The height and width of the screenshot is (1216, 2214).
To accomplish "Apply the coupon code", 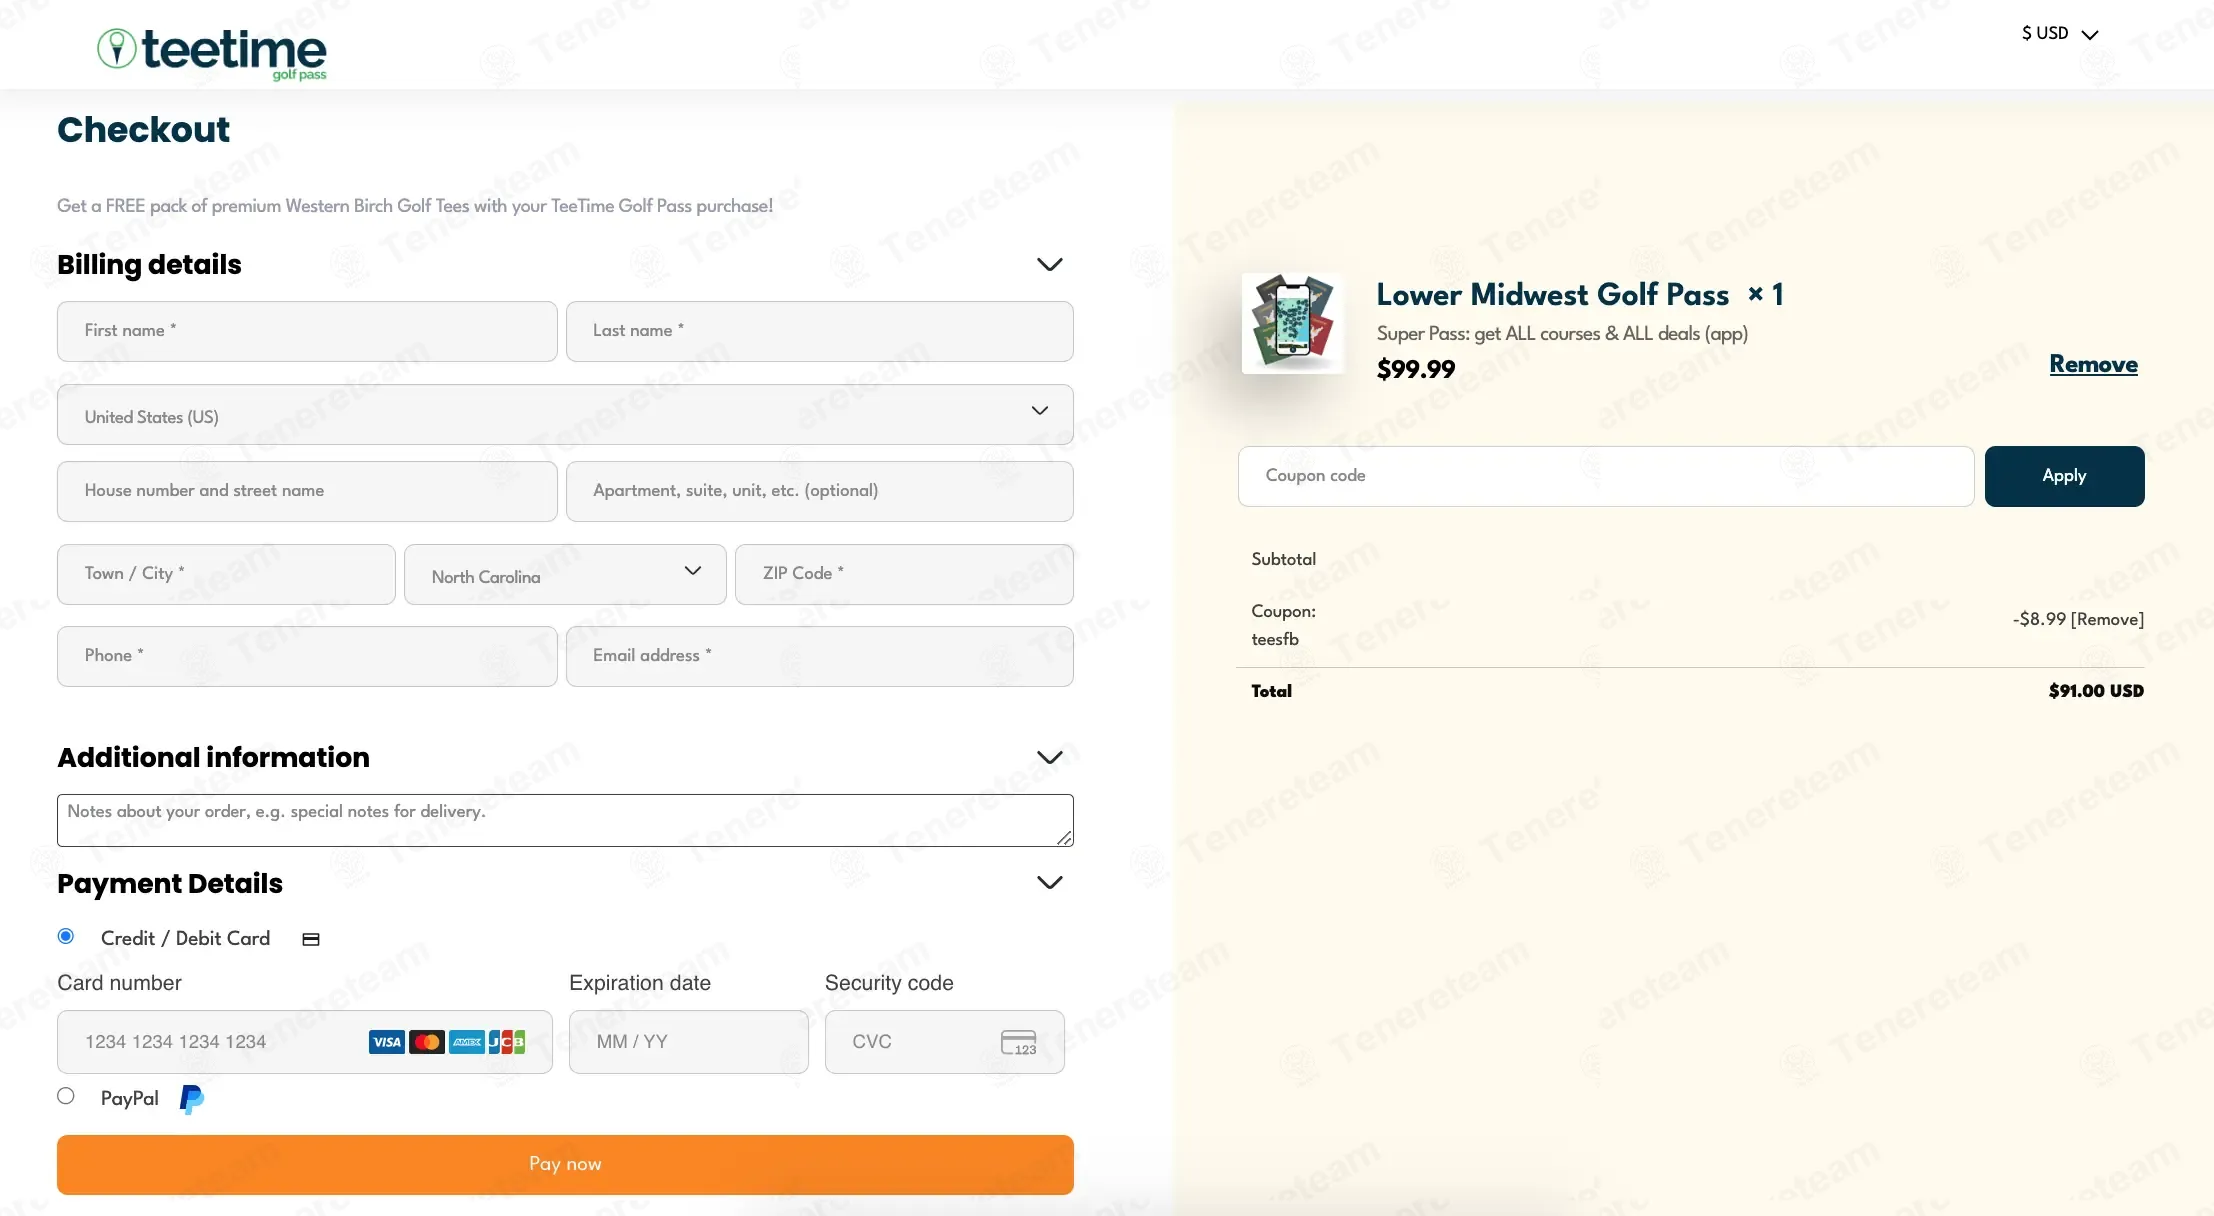I will click(2064, 476).
